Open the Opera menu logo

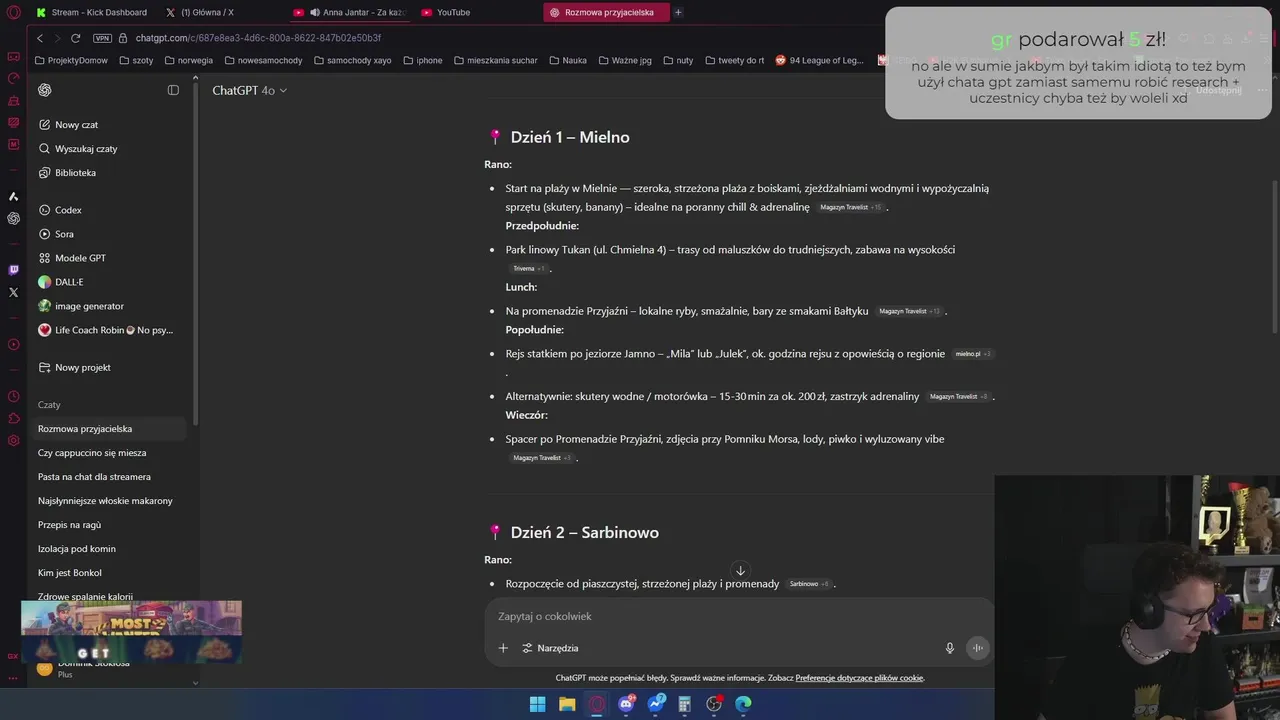click(x=13, y=12)
